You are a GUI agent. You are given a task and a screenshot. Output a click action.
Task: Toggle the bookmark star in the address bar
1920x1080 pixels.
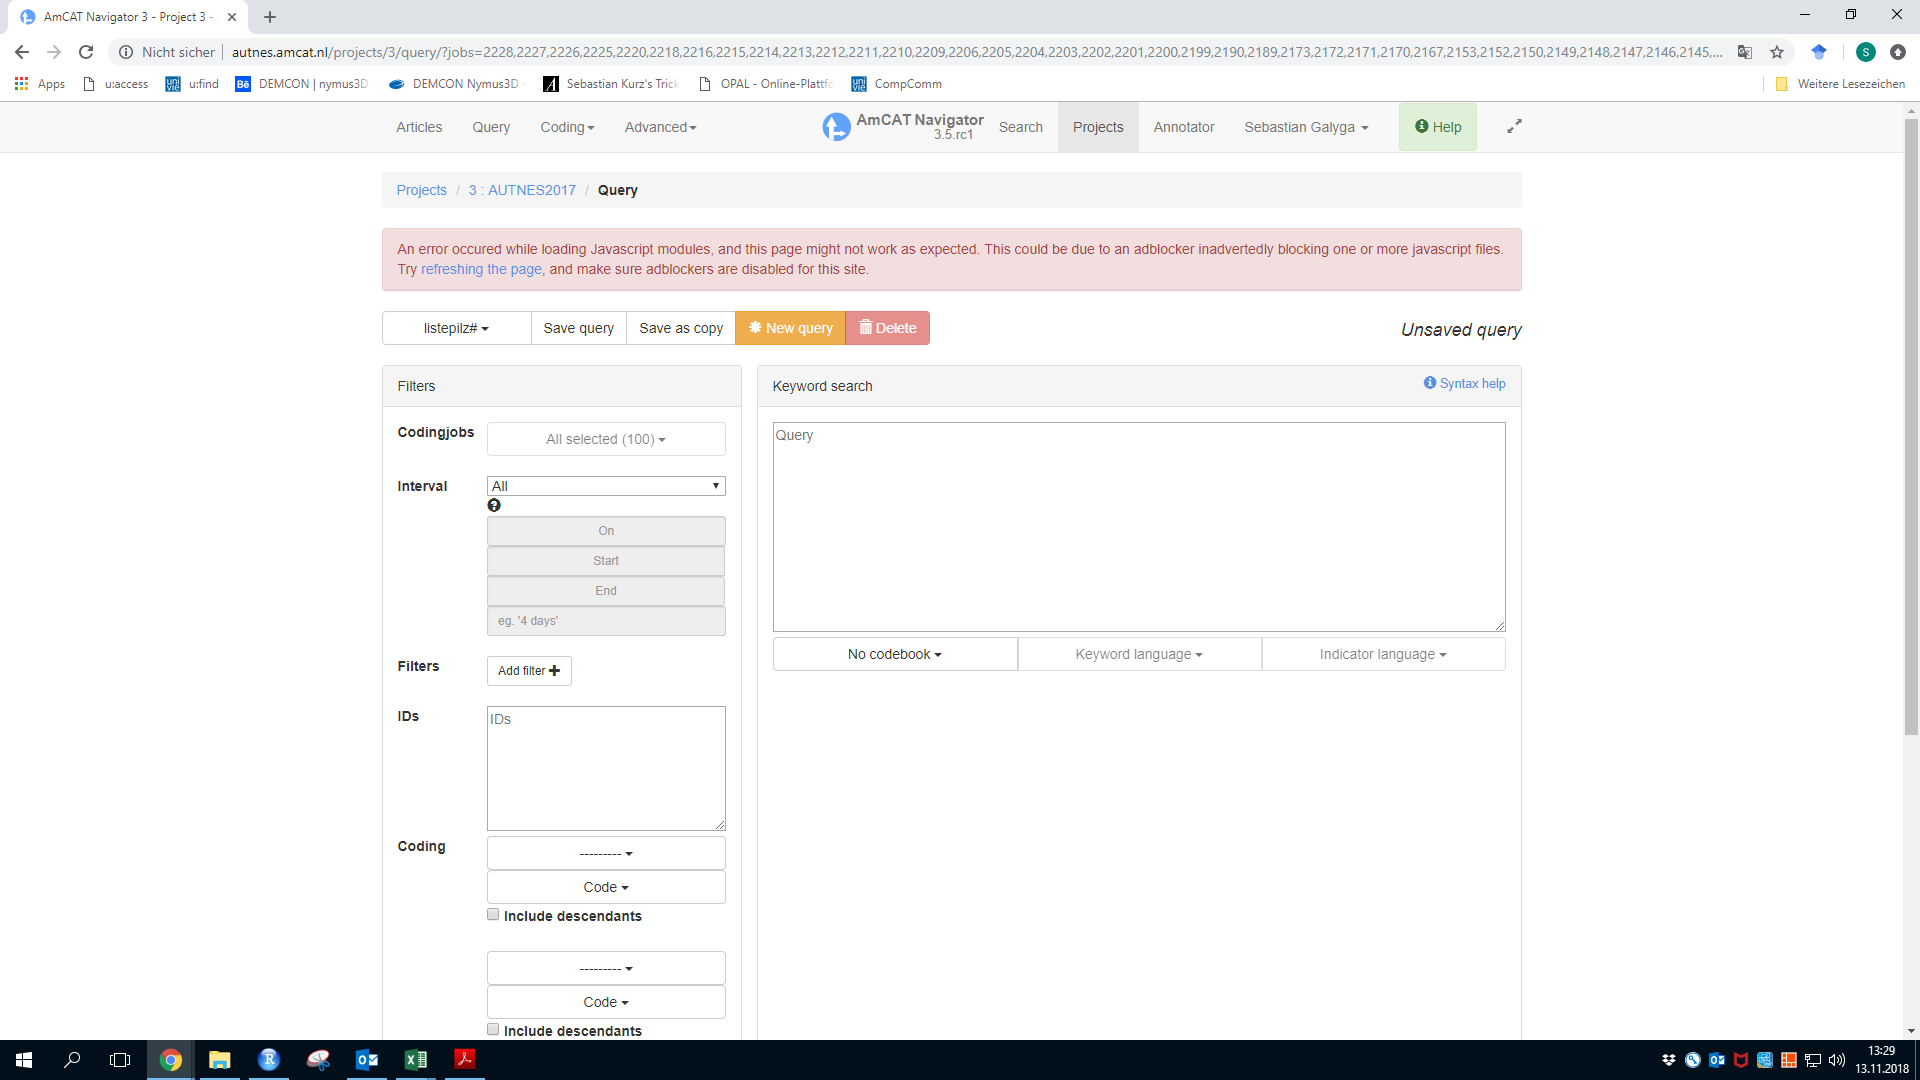[1778, 51]
